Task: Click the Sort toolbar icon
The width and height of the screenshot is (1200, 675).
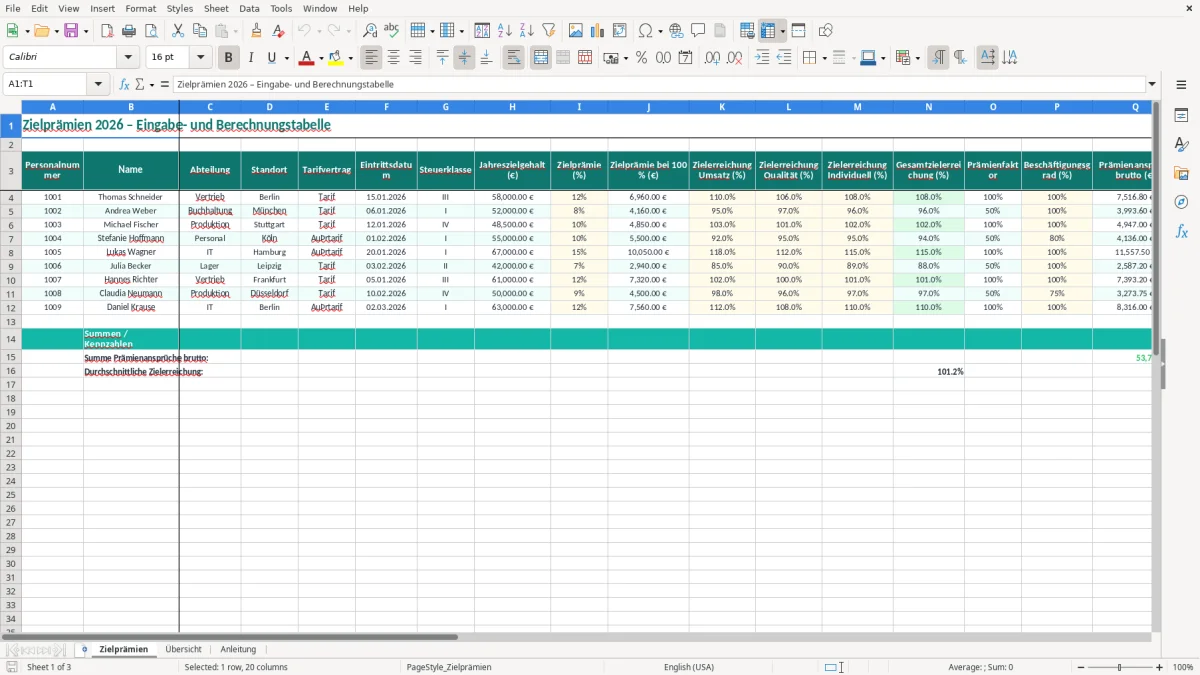Action: [x=482, y=31]
